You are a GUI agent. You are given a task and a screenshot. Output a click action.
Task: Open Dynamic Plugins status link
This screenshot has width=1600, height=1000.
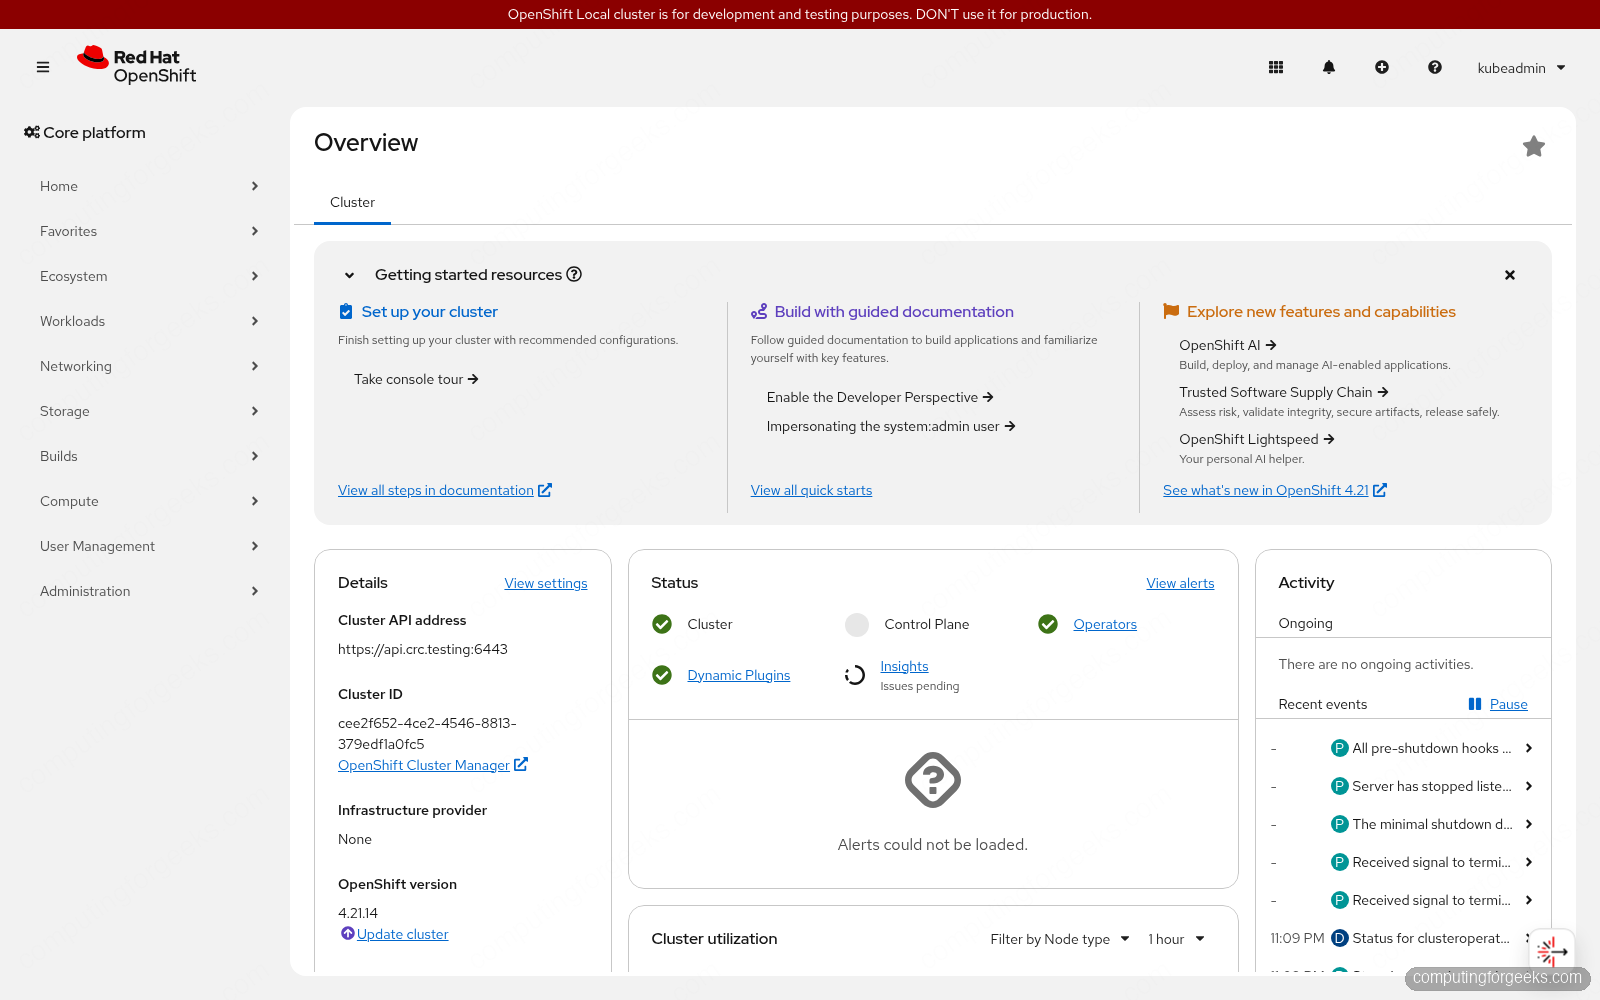pyautogui.click(x=739, y=675)
